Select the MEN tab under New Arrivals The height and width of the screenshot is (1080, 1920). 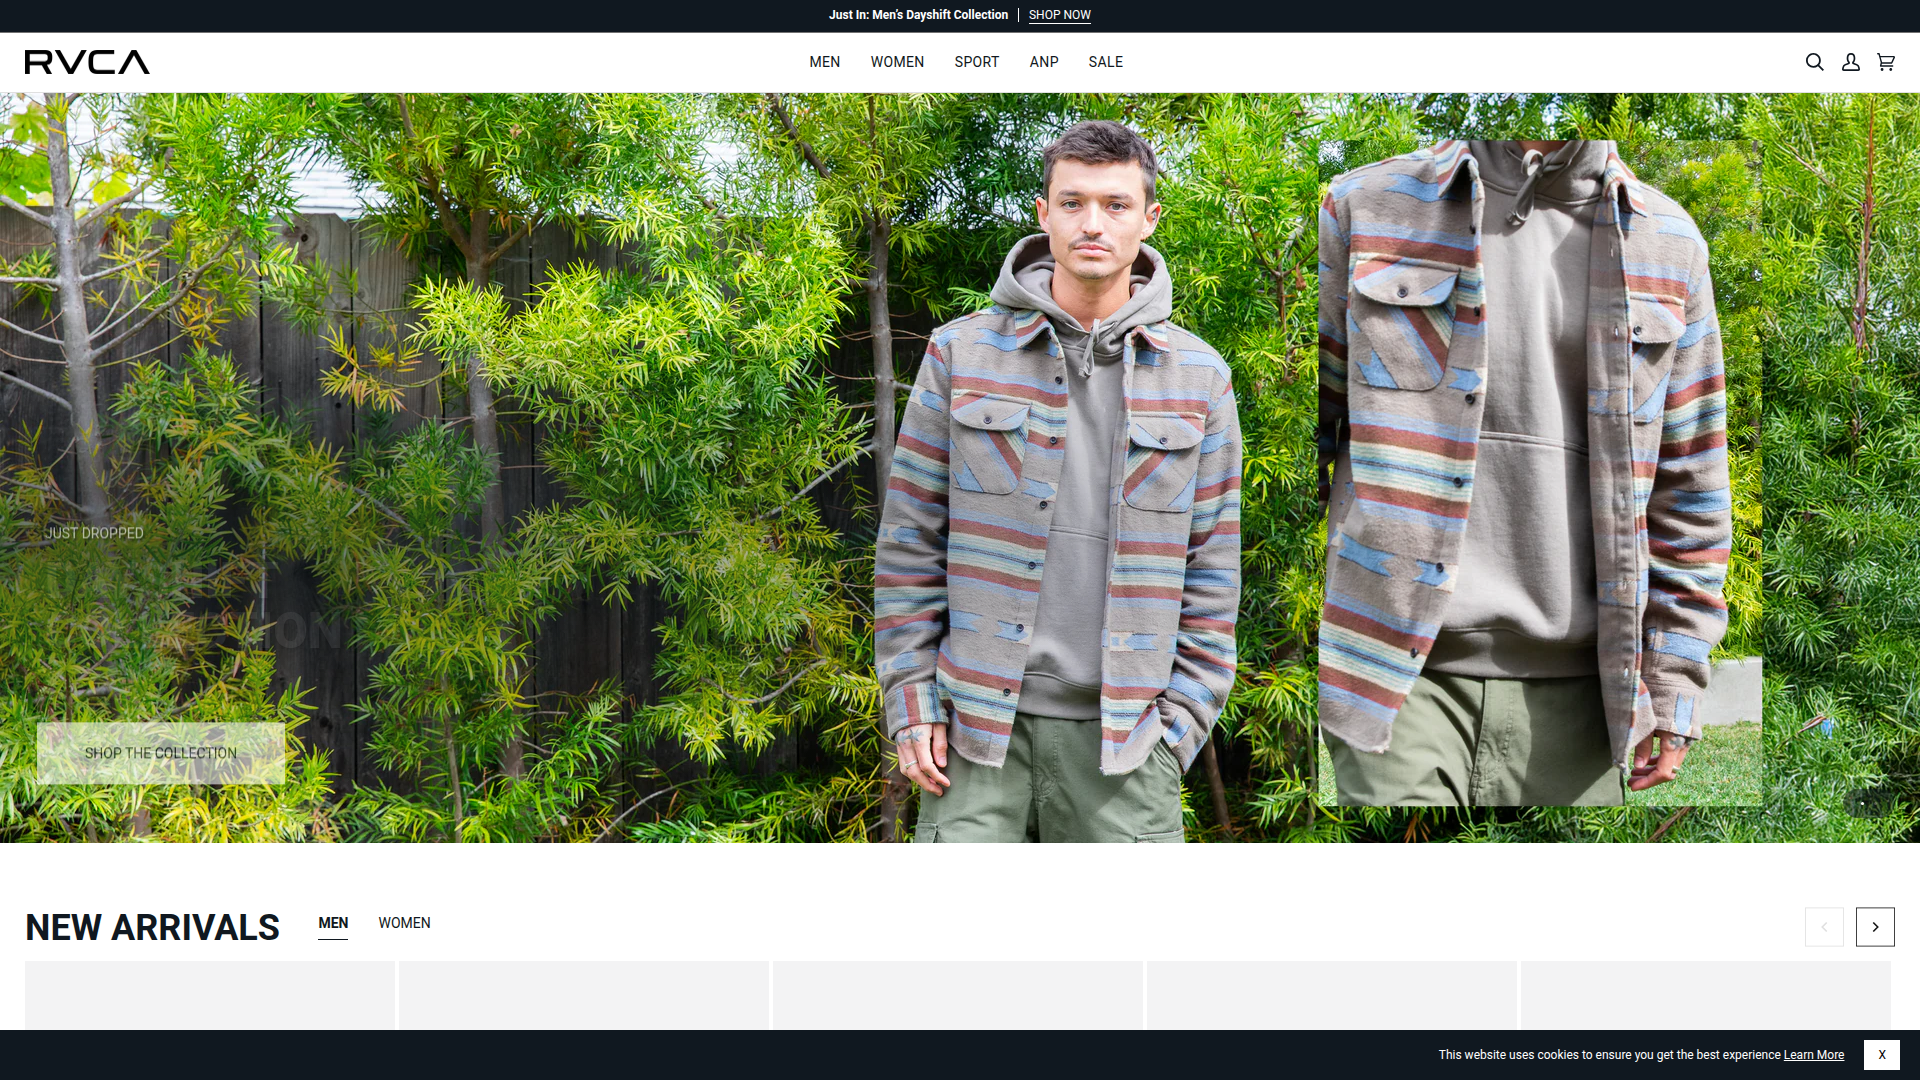(333, 923)
